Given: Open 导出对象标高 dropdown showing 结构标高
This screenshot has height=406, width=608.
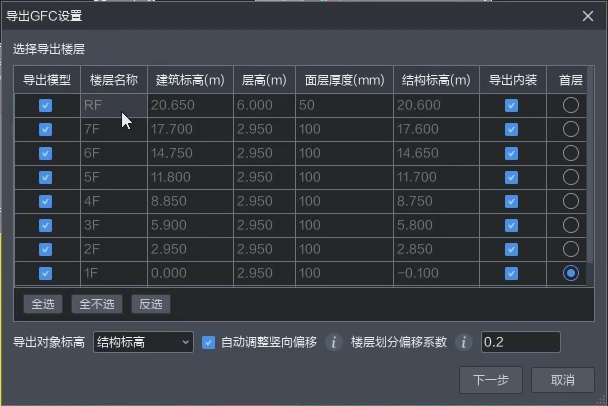Looking at the screenshot, I should click(x=143, y=342).
